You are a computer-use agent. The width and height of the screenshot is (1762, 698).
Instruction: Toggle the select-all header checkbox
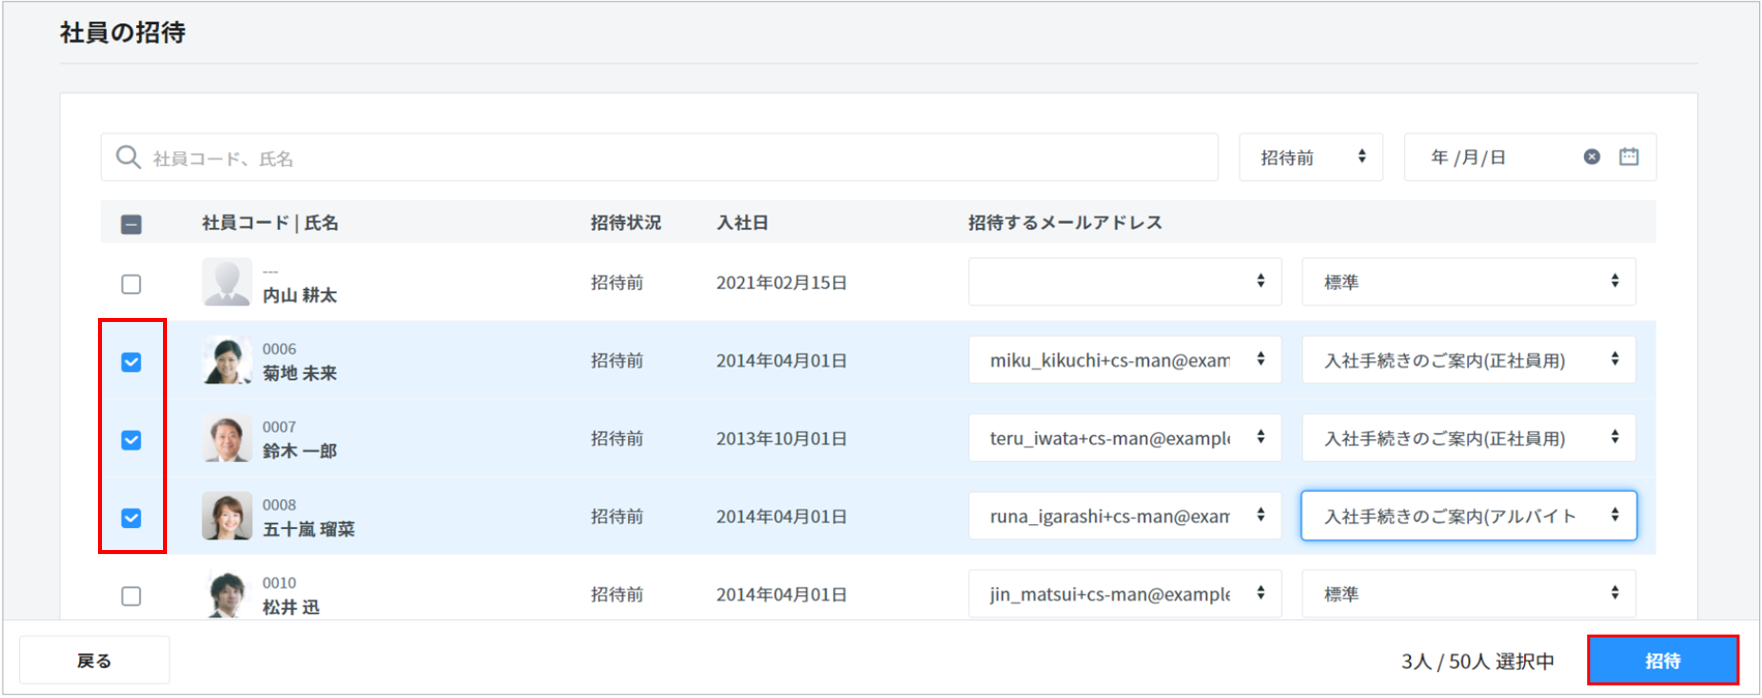tap(131, 224)
